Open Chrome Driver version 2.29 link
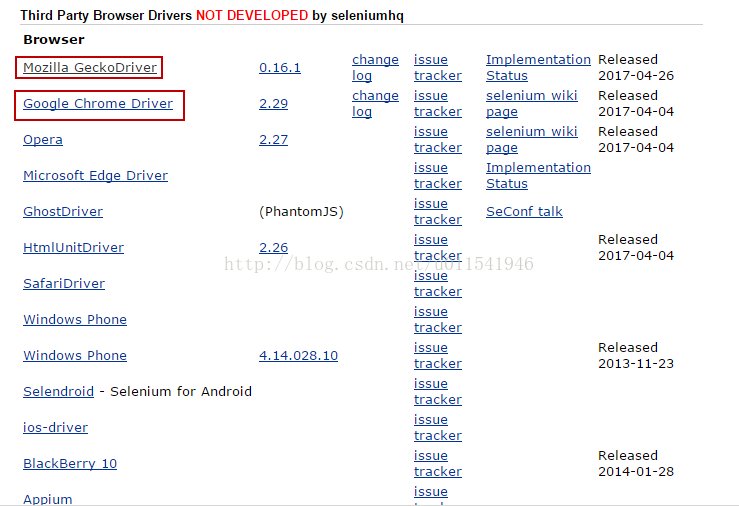Viewport: 739px width, 506px height. click(x=273, y=104)
